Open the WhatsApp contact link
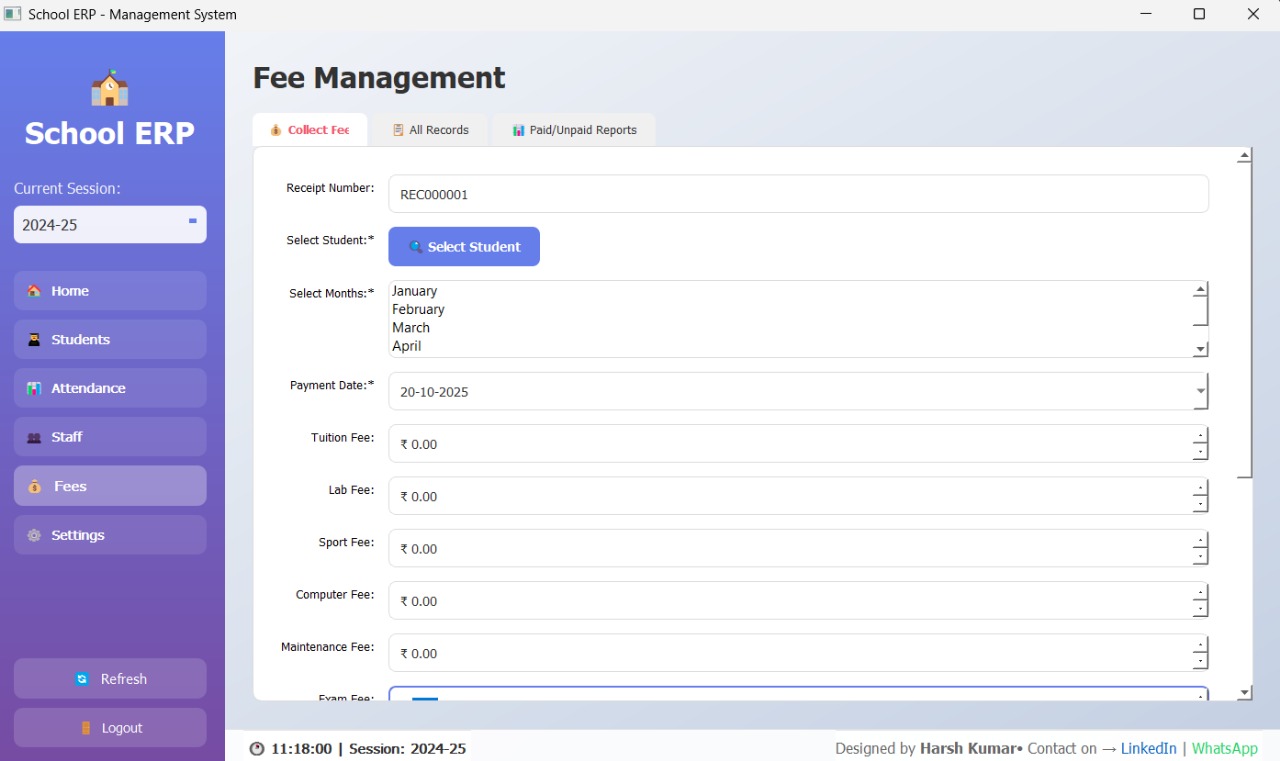Image resolution: width=1280 pixels, height=761 pixels. point(1224,748)
